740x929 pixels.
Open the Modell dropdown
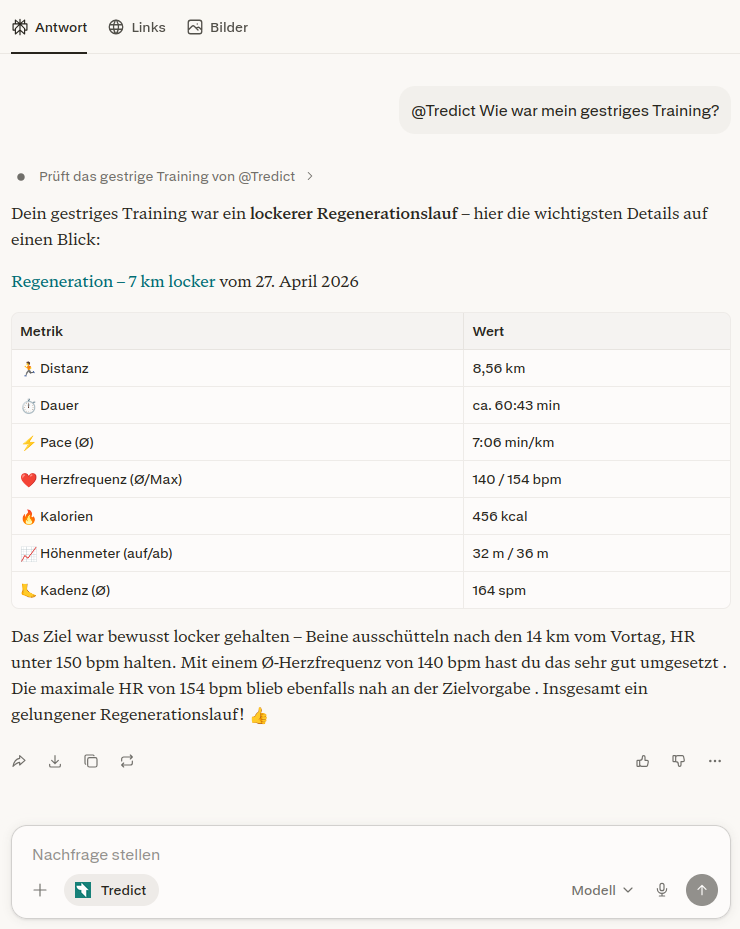601,890
